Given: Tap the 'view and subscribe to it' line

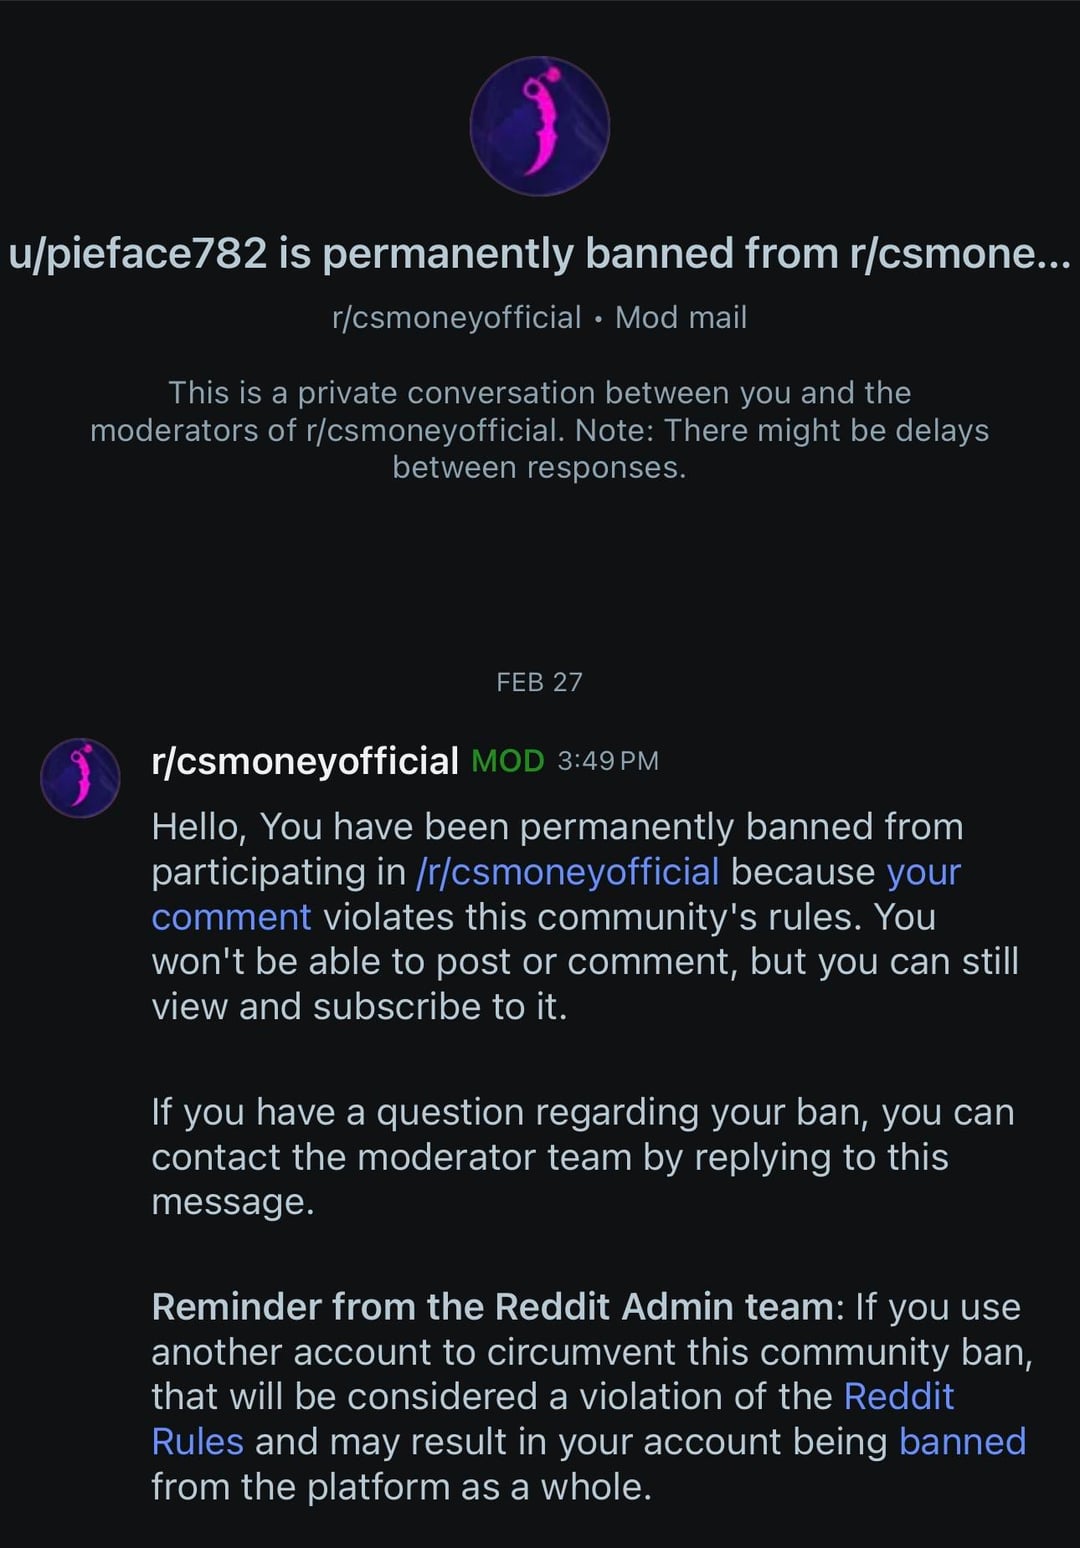Looking at the screenshot, I should [x=359, y=1007].
